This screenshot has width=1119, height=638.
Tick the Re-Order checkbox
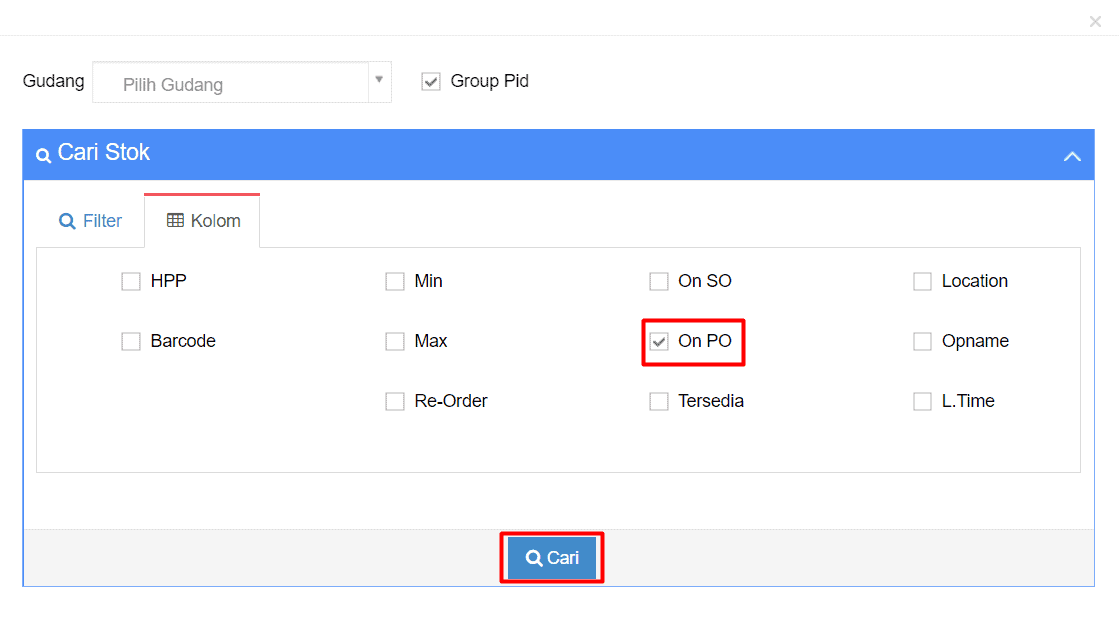point(395,402)
